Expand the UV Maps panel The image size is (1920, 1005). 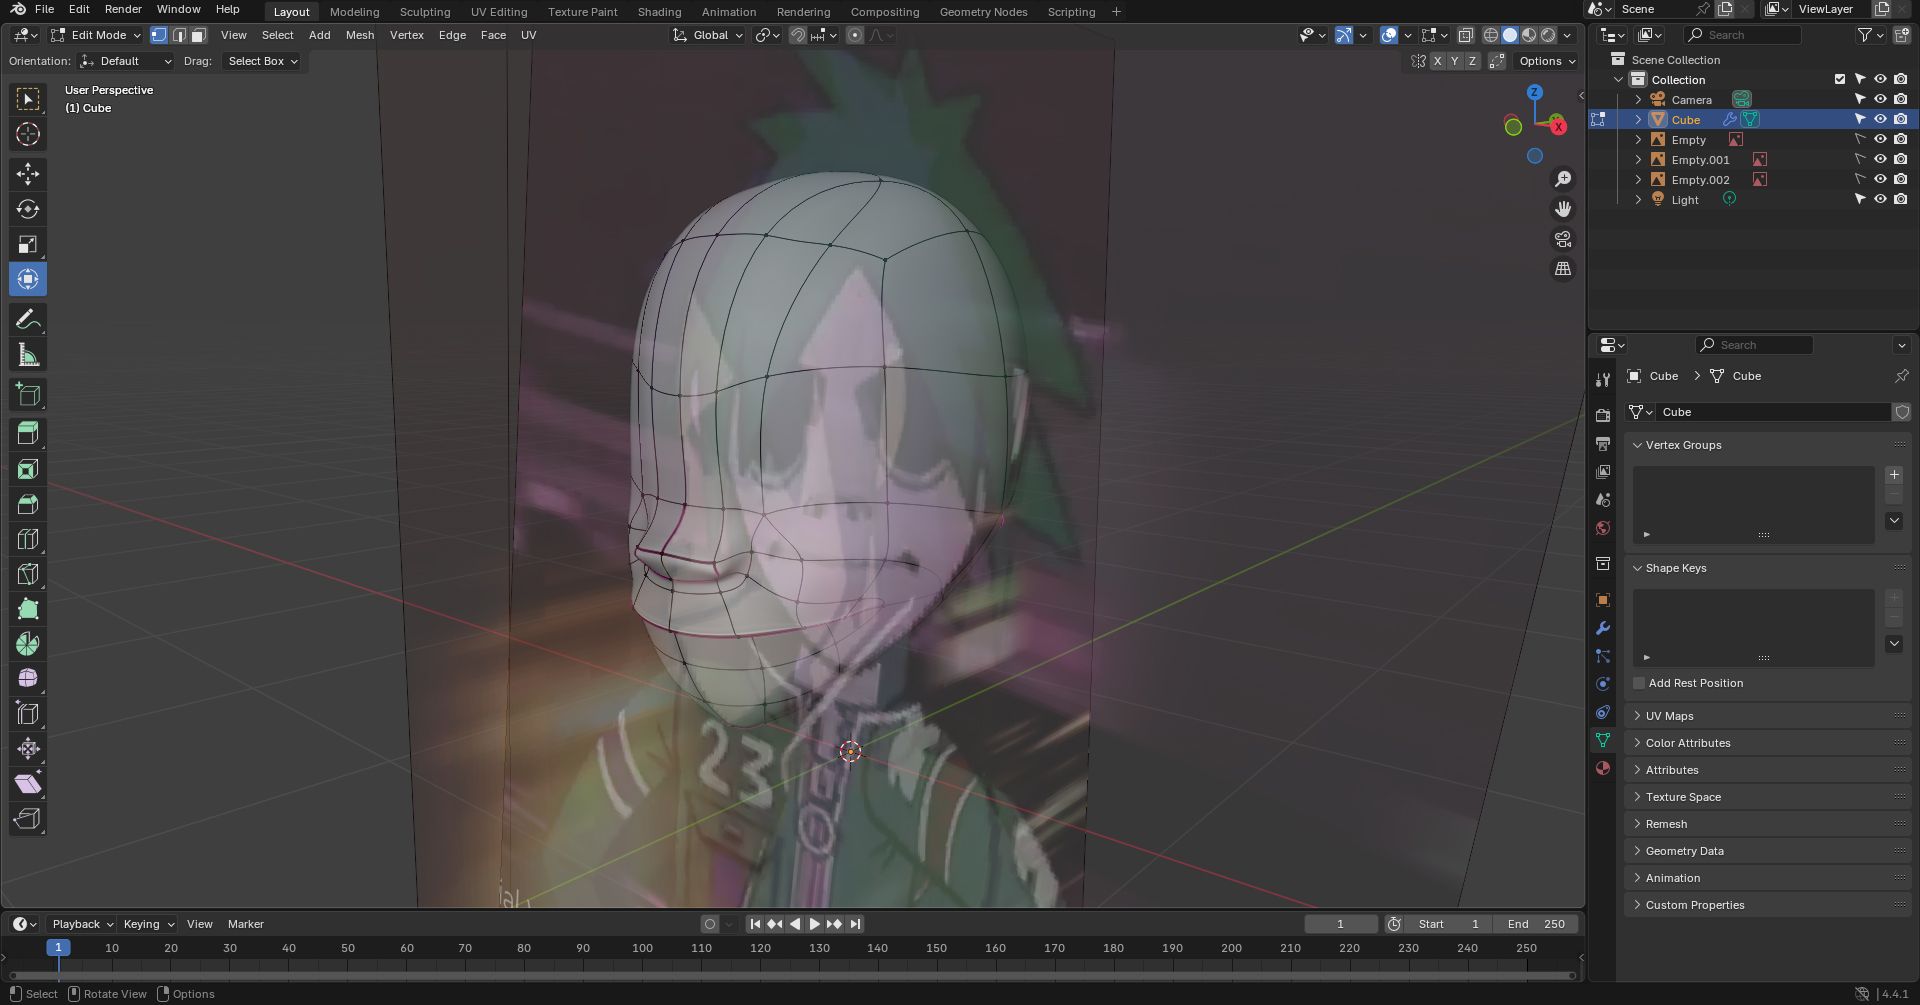point(1669,716)
